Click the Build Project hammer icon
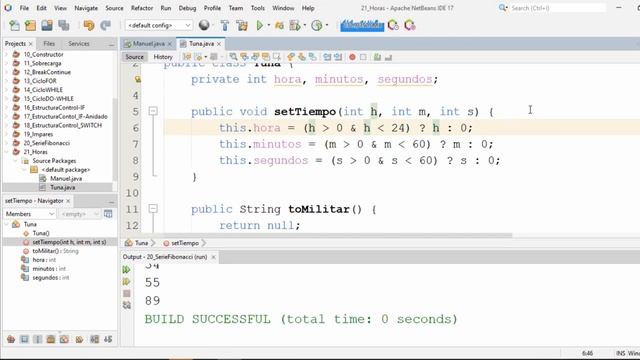Viewport: 640px width, 360px height. point(225,25)
